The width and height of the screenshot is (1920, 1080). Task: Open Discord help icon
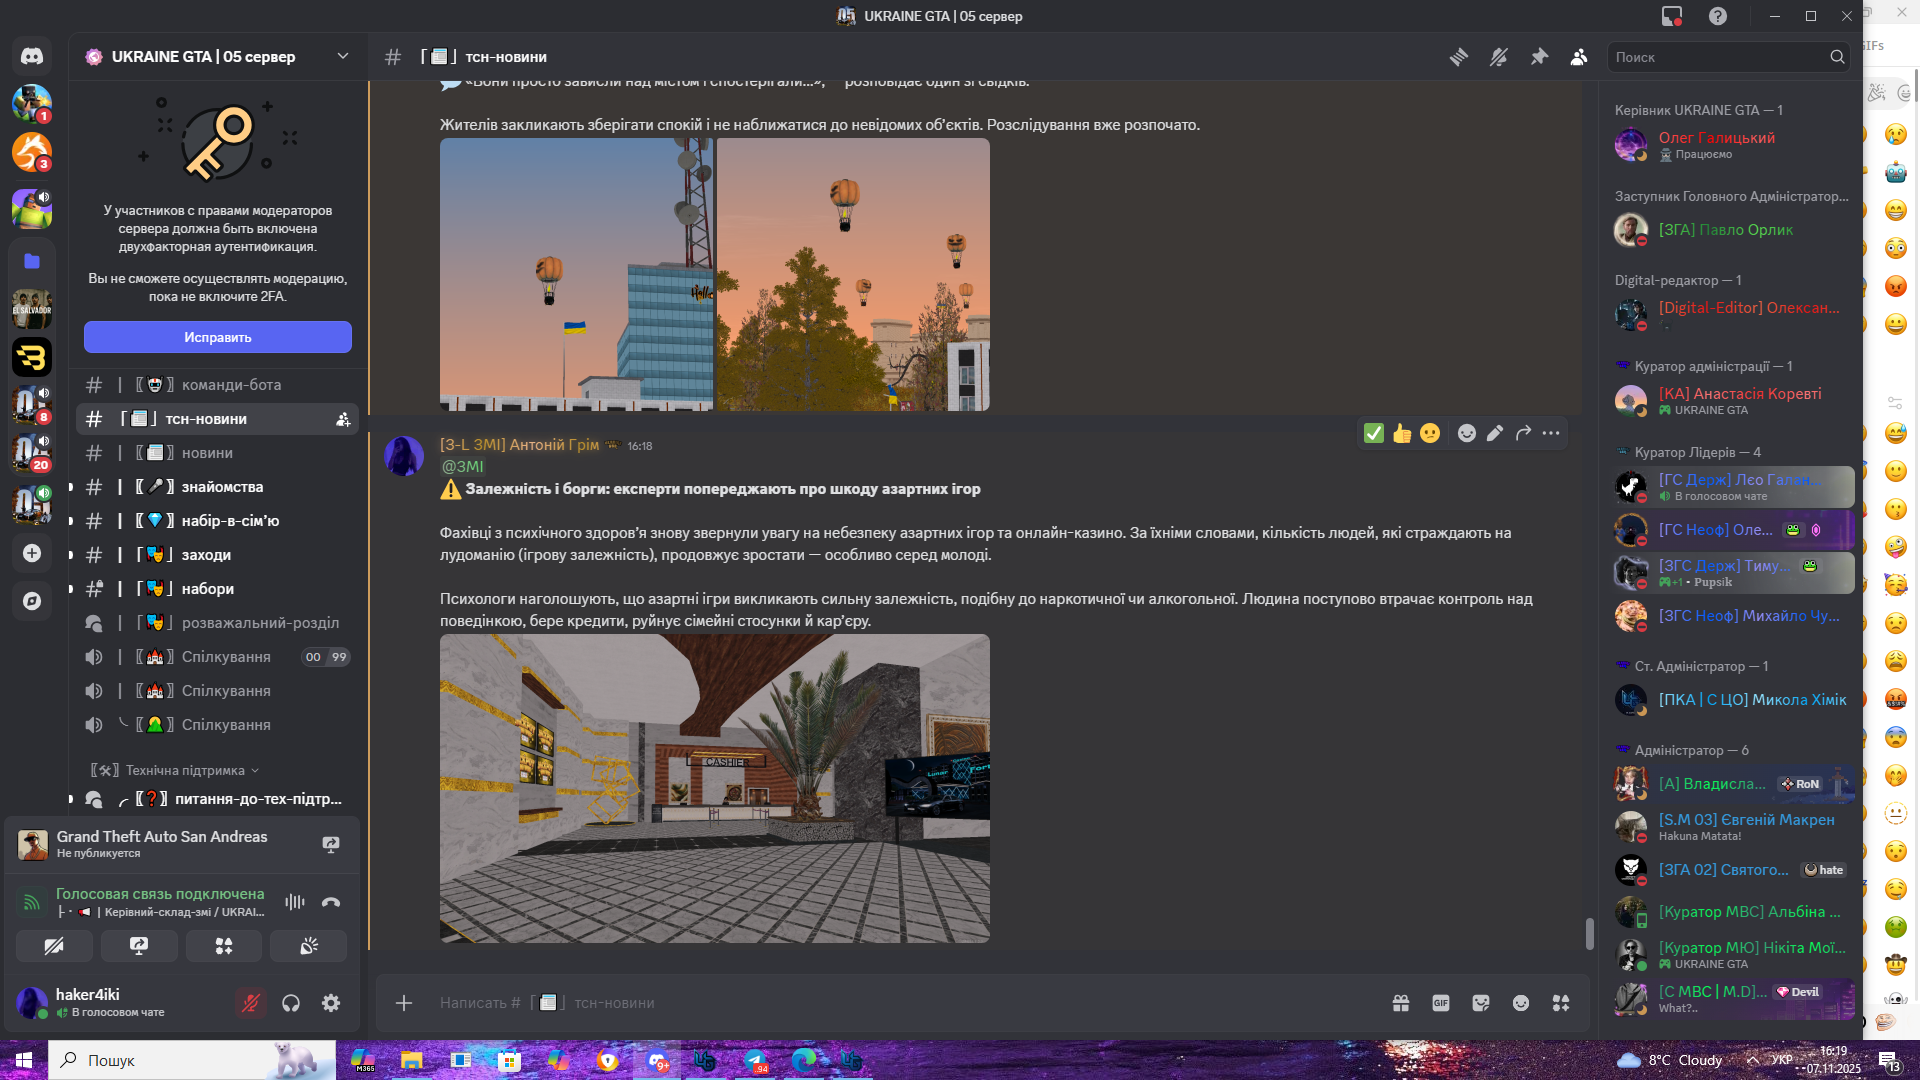pos(1718,16)
